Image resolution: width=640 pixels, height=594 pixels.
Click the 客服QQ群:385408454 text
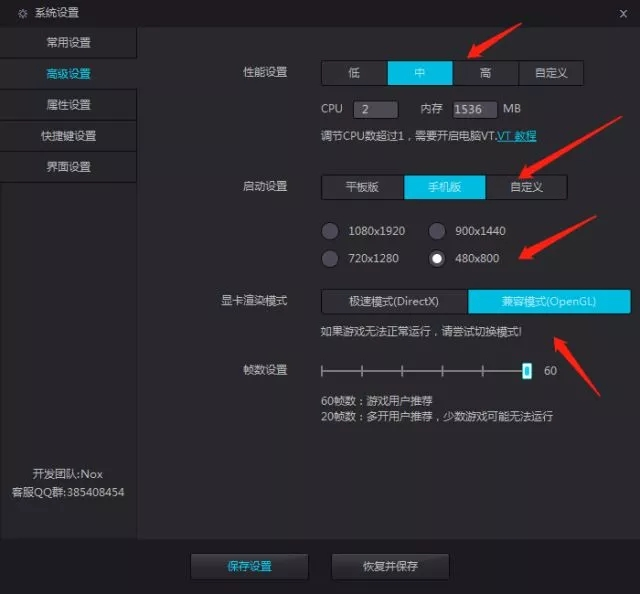point(68,492)
